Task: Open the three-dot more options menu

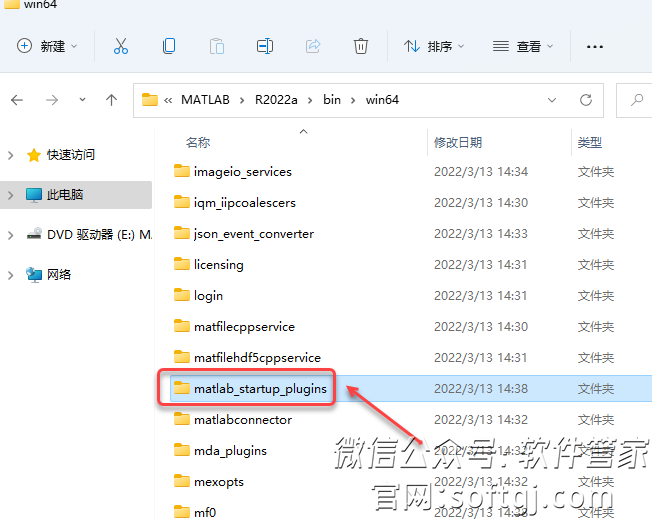Action: (x=595, y=47)
